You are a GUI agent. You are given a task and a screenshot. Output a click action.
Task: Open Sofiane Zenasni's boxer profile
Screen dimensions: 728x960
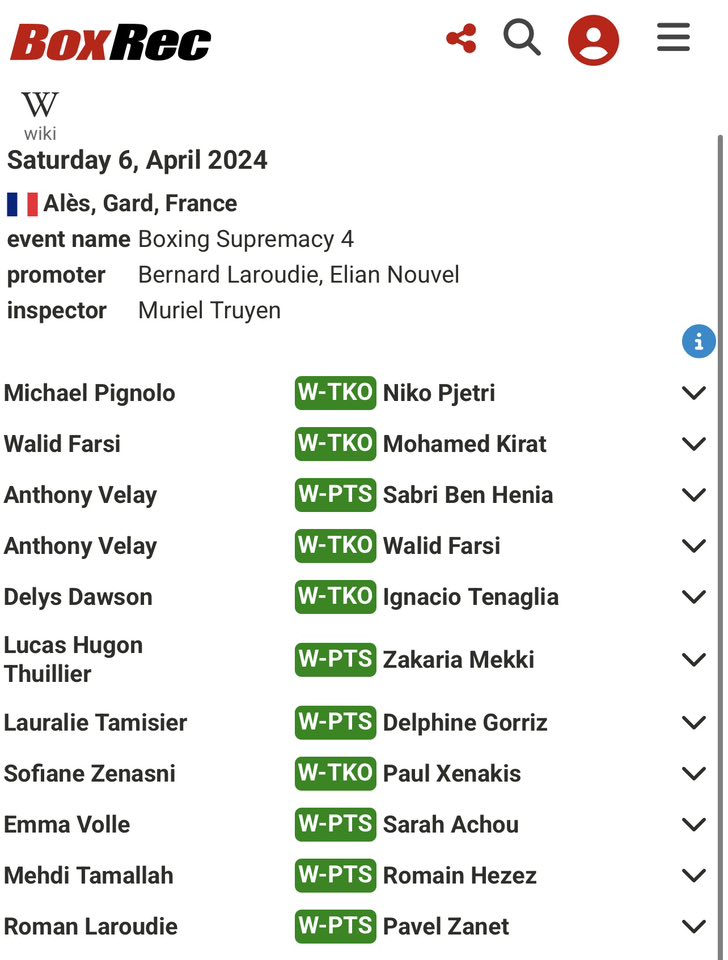tap(89, 773)
